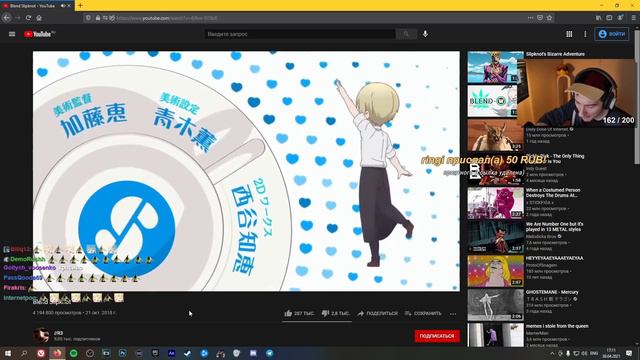Start voice search with microphone icon
The image size is (640, 360).
click(425, 34)
